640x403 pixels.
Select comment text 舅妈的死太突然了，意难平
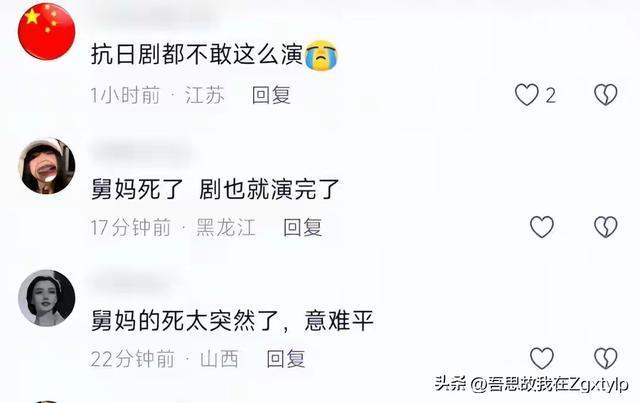coord(232,321)
